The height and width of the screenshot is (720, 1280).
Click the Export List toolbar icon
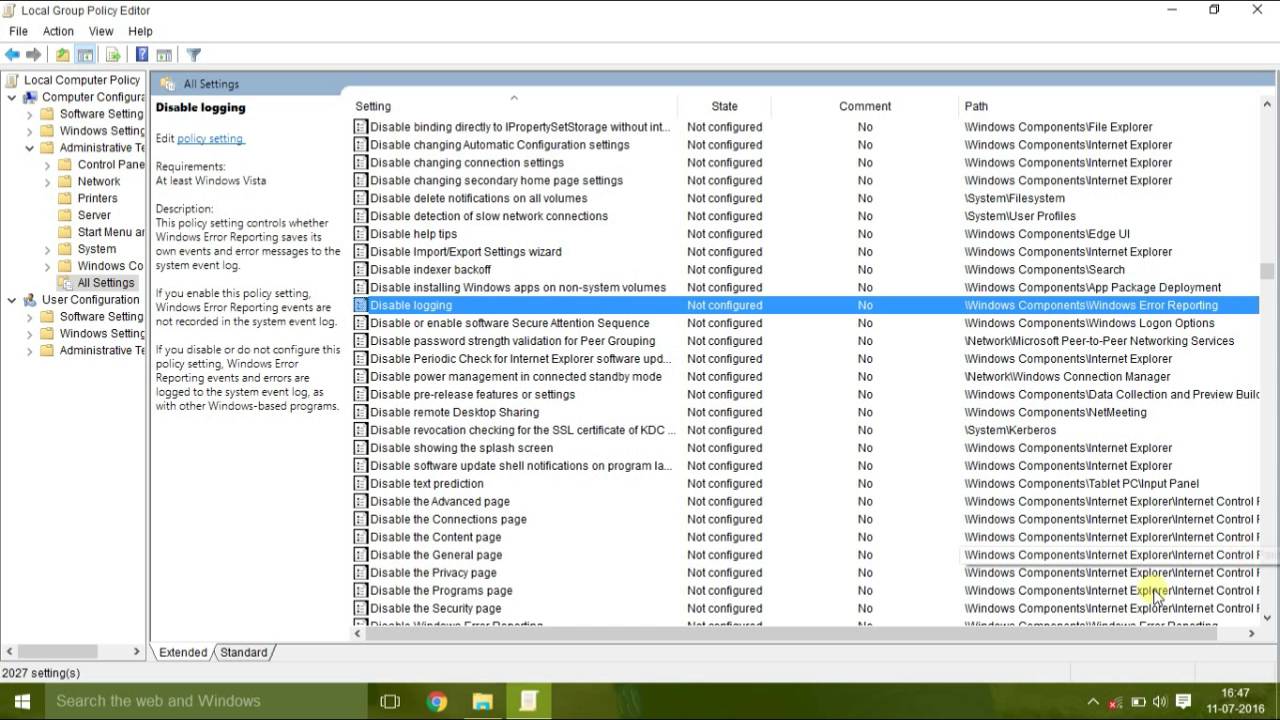pos(113,55)
